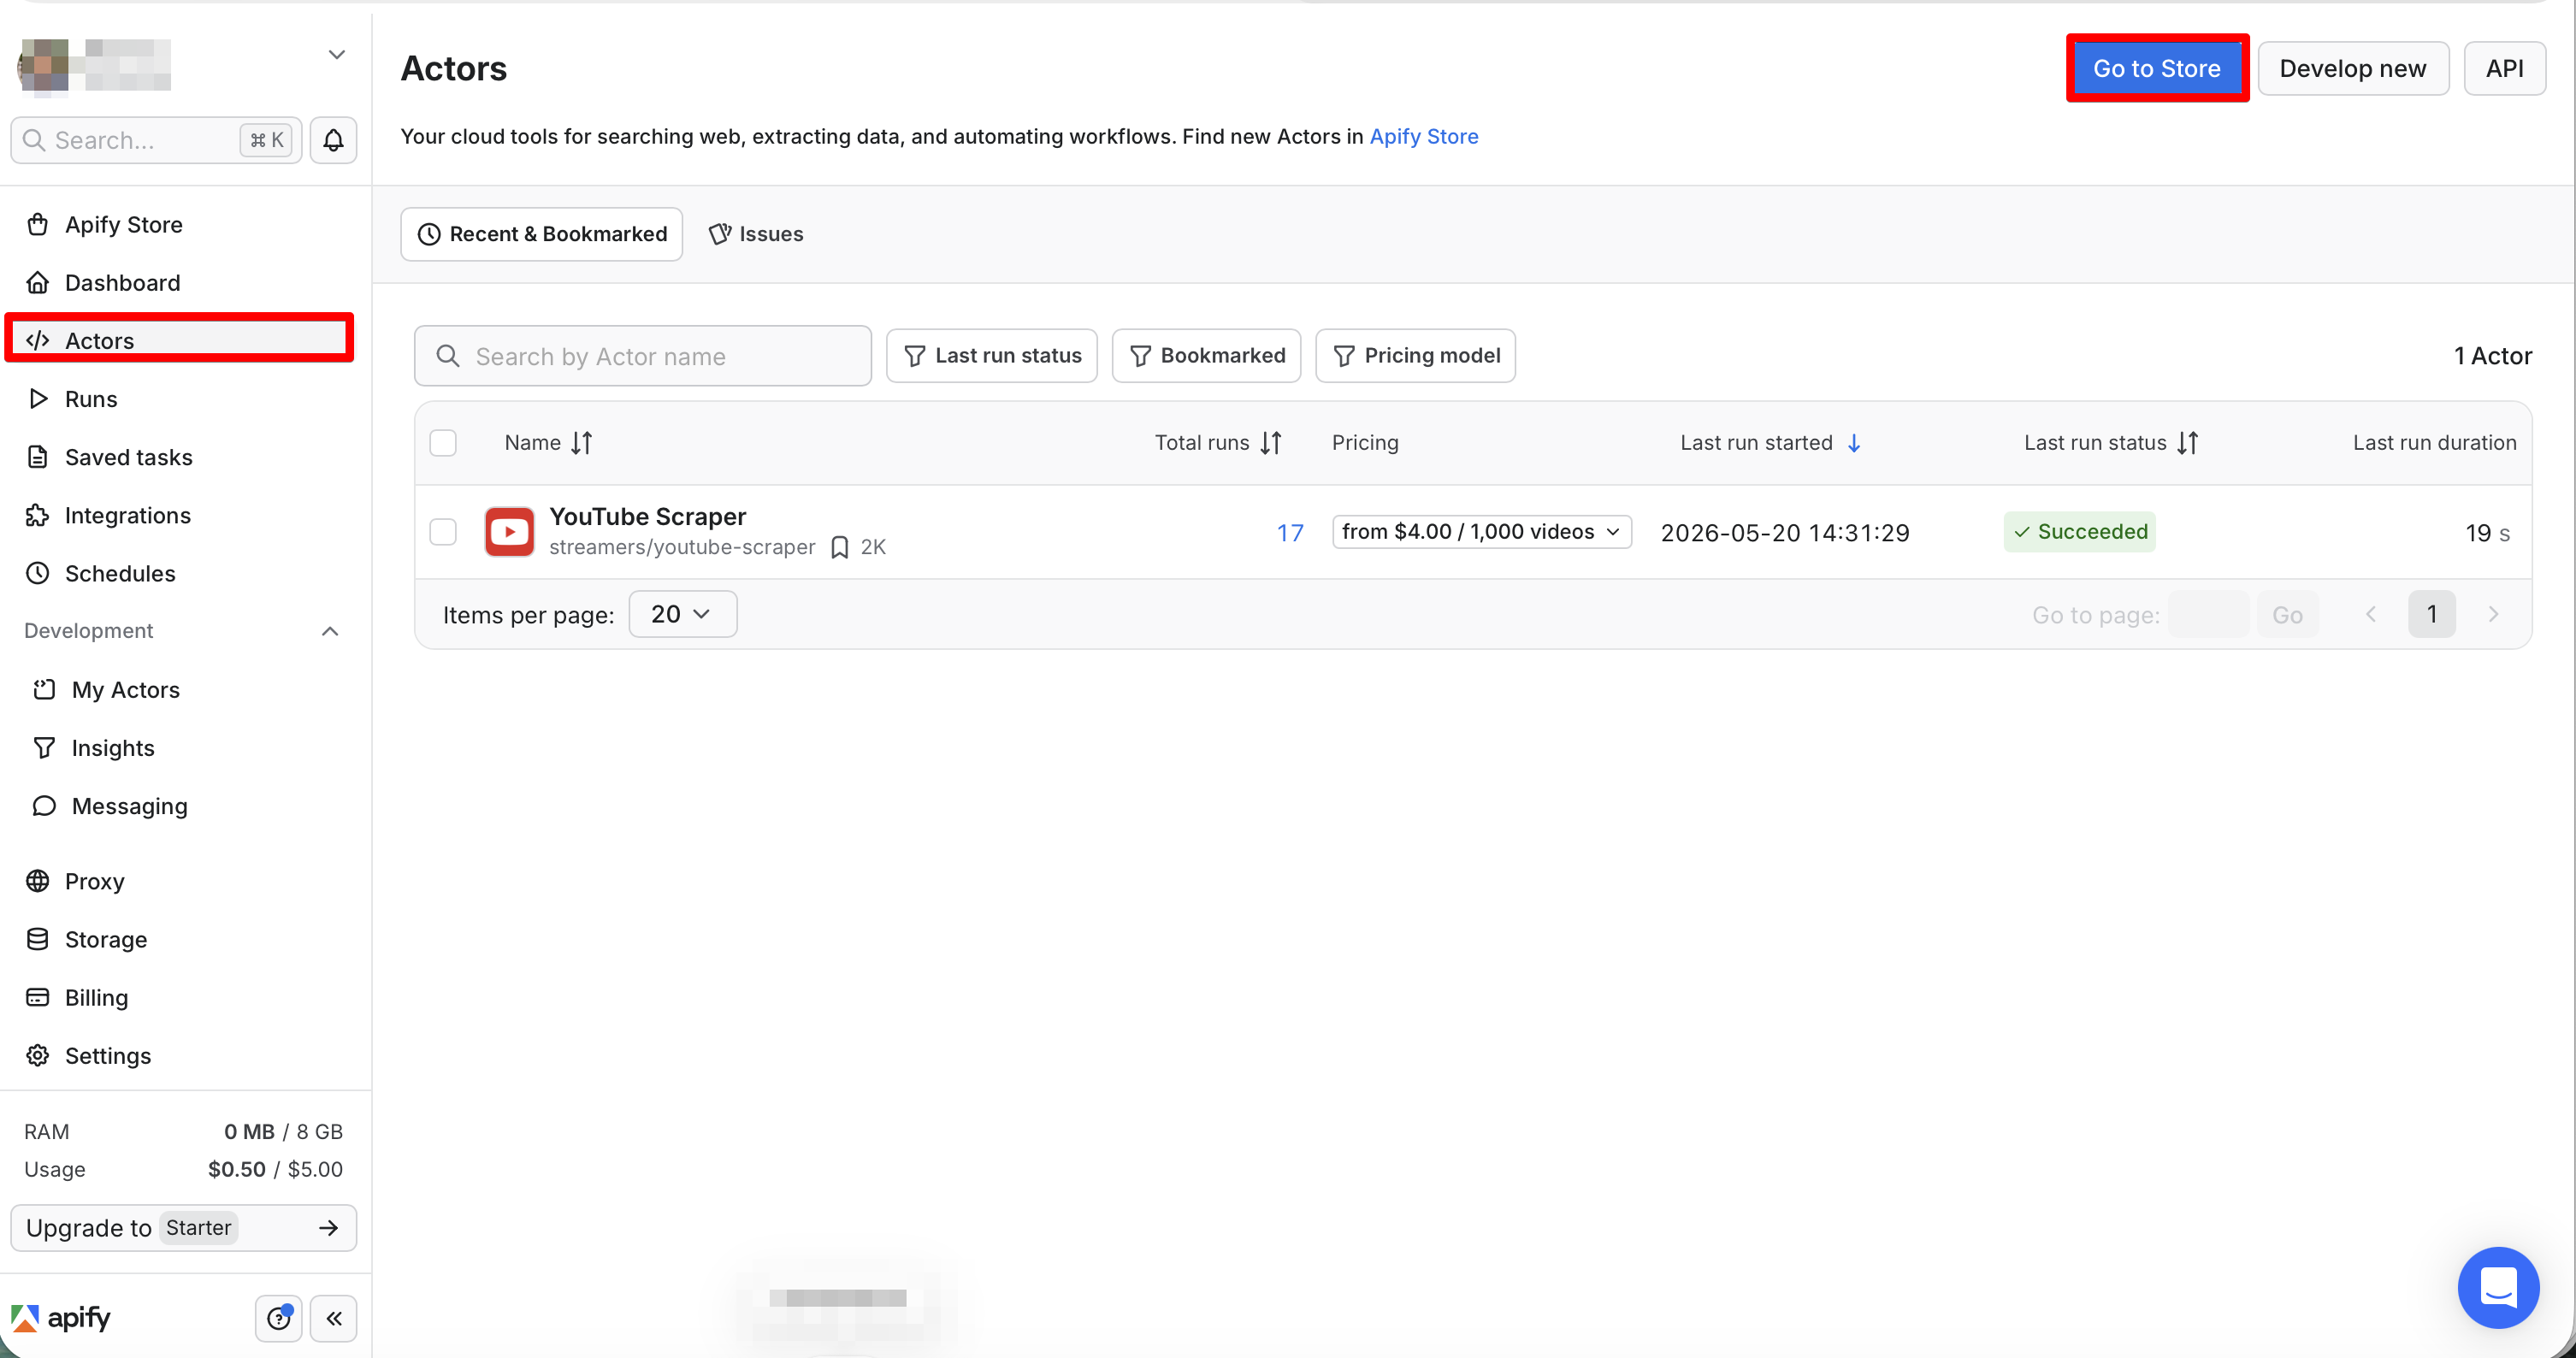Open the Items per page dropdown
Screen dimensions: 2576x1358
(x=683, y=614)
